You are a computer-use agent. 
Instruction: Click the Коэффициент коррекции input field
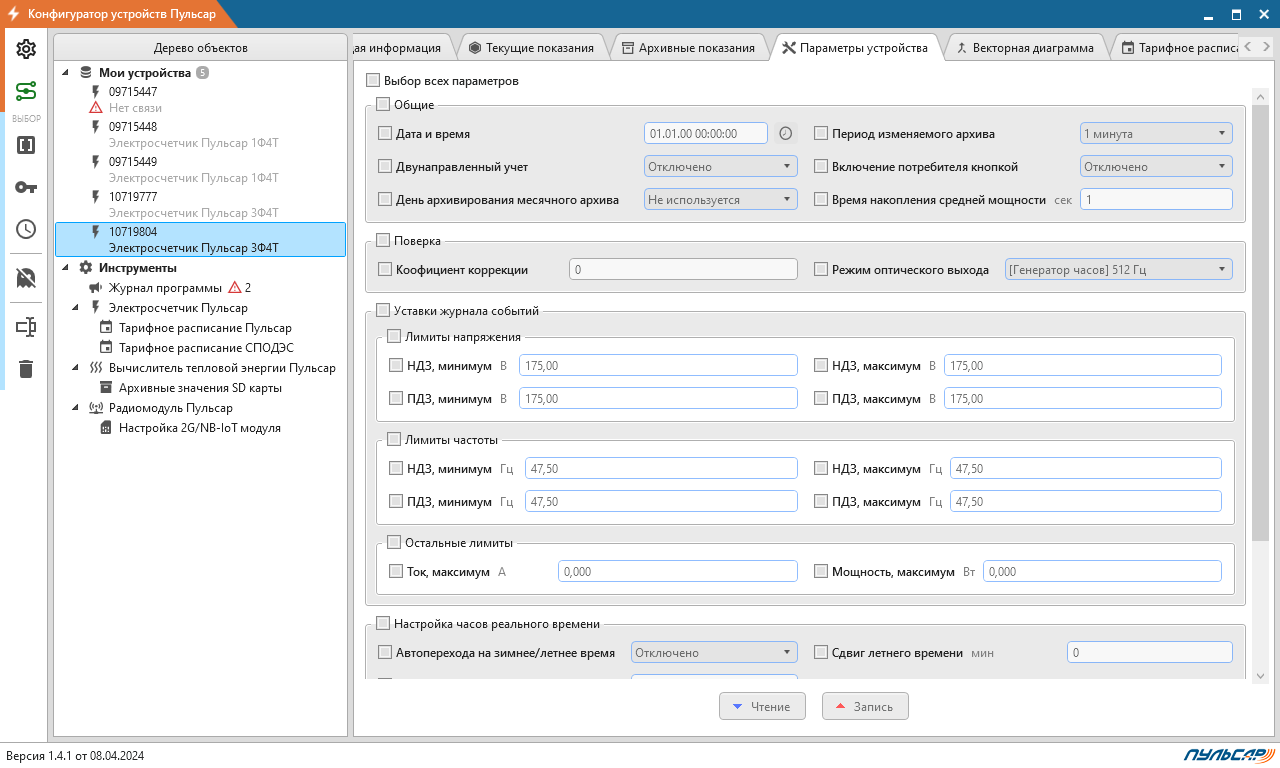pyautogui.click(x=683, y=269)
